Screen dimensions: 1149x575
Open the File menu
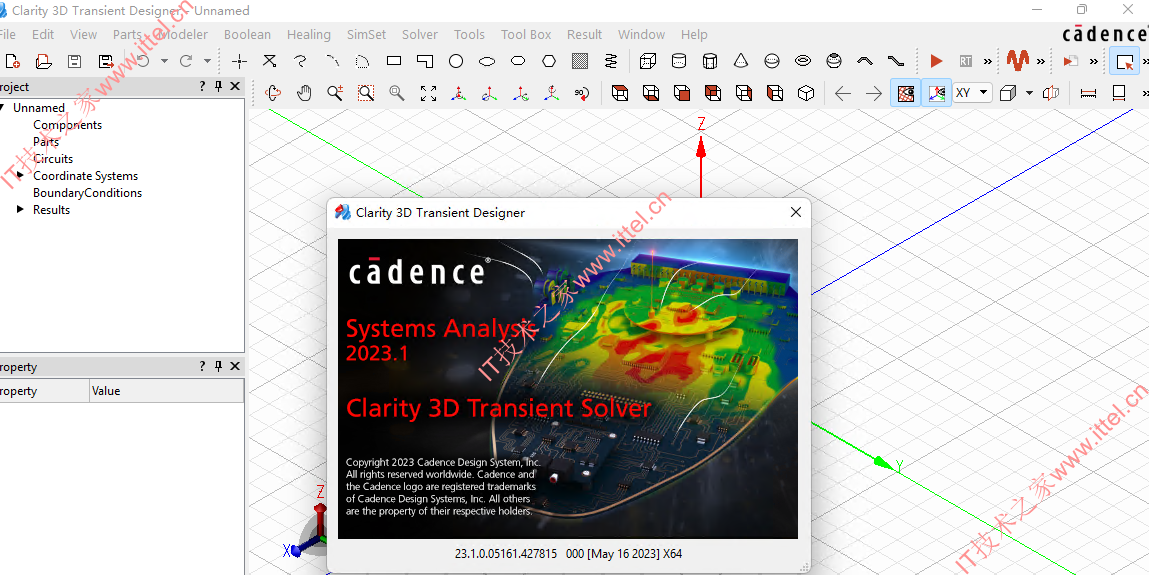(7, 34)
